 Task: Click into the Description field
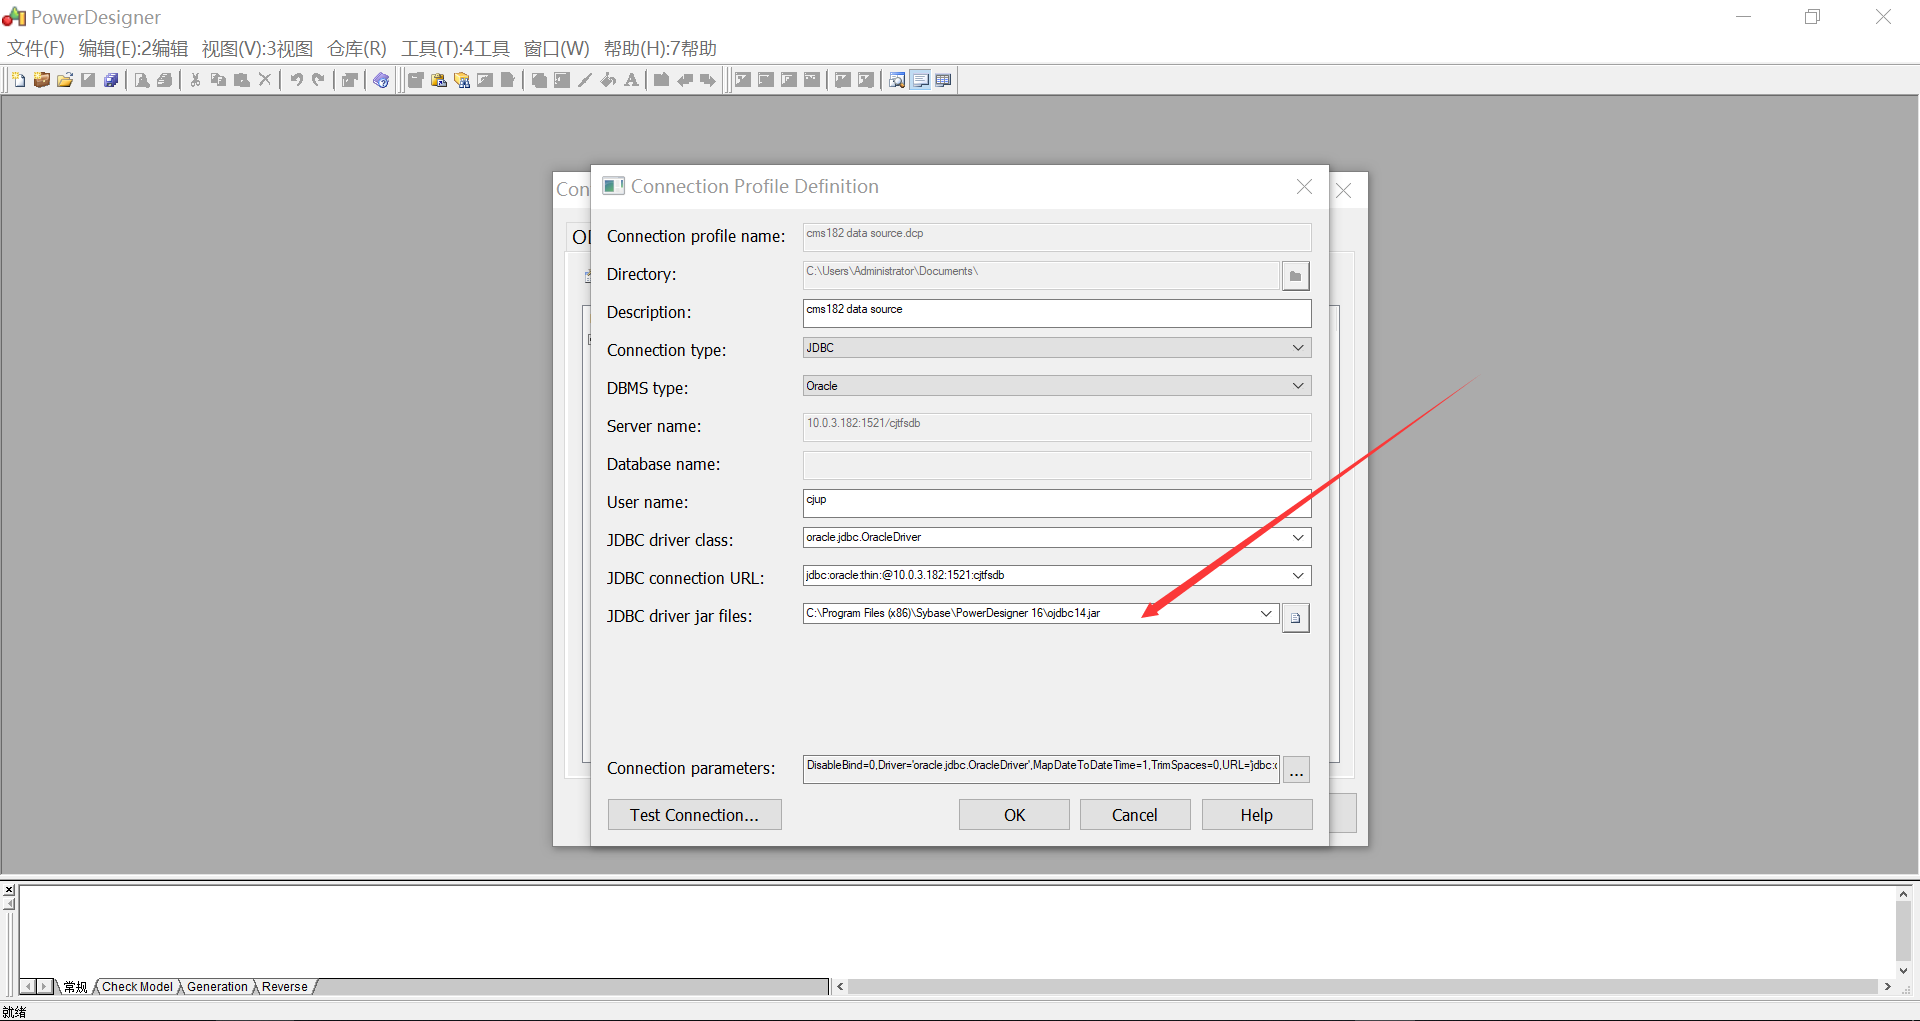point(1057,313)
